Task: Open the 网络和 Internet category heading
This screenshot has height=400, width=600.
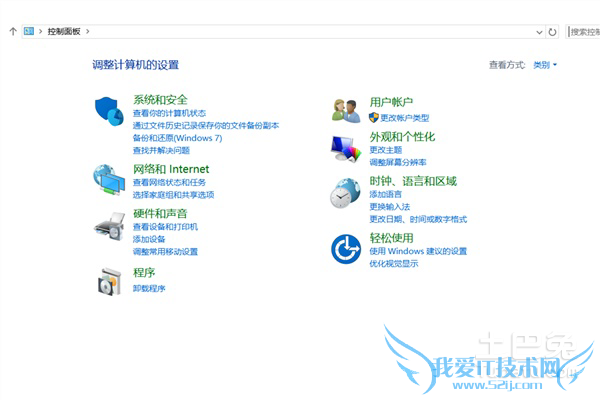Action: pyautogui.click(x=171, y=169)
